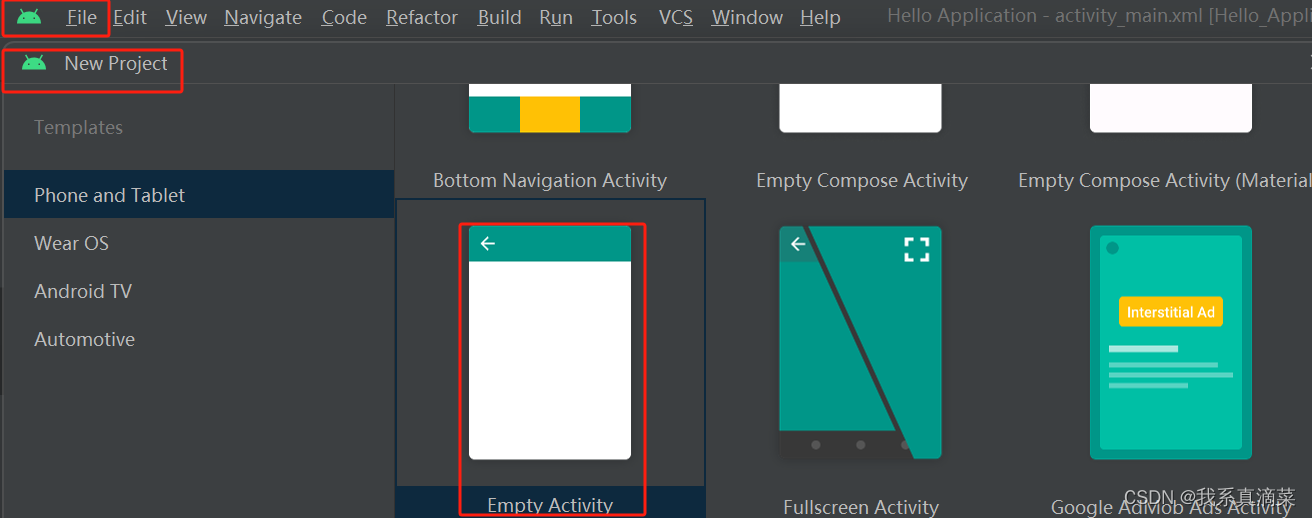
Task: Click the Android Studio logo in menu bar
Action: (29, 17)
